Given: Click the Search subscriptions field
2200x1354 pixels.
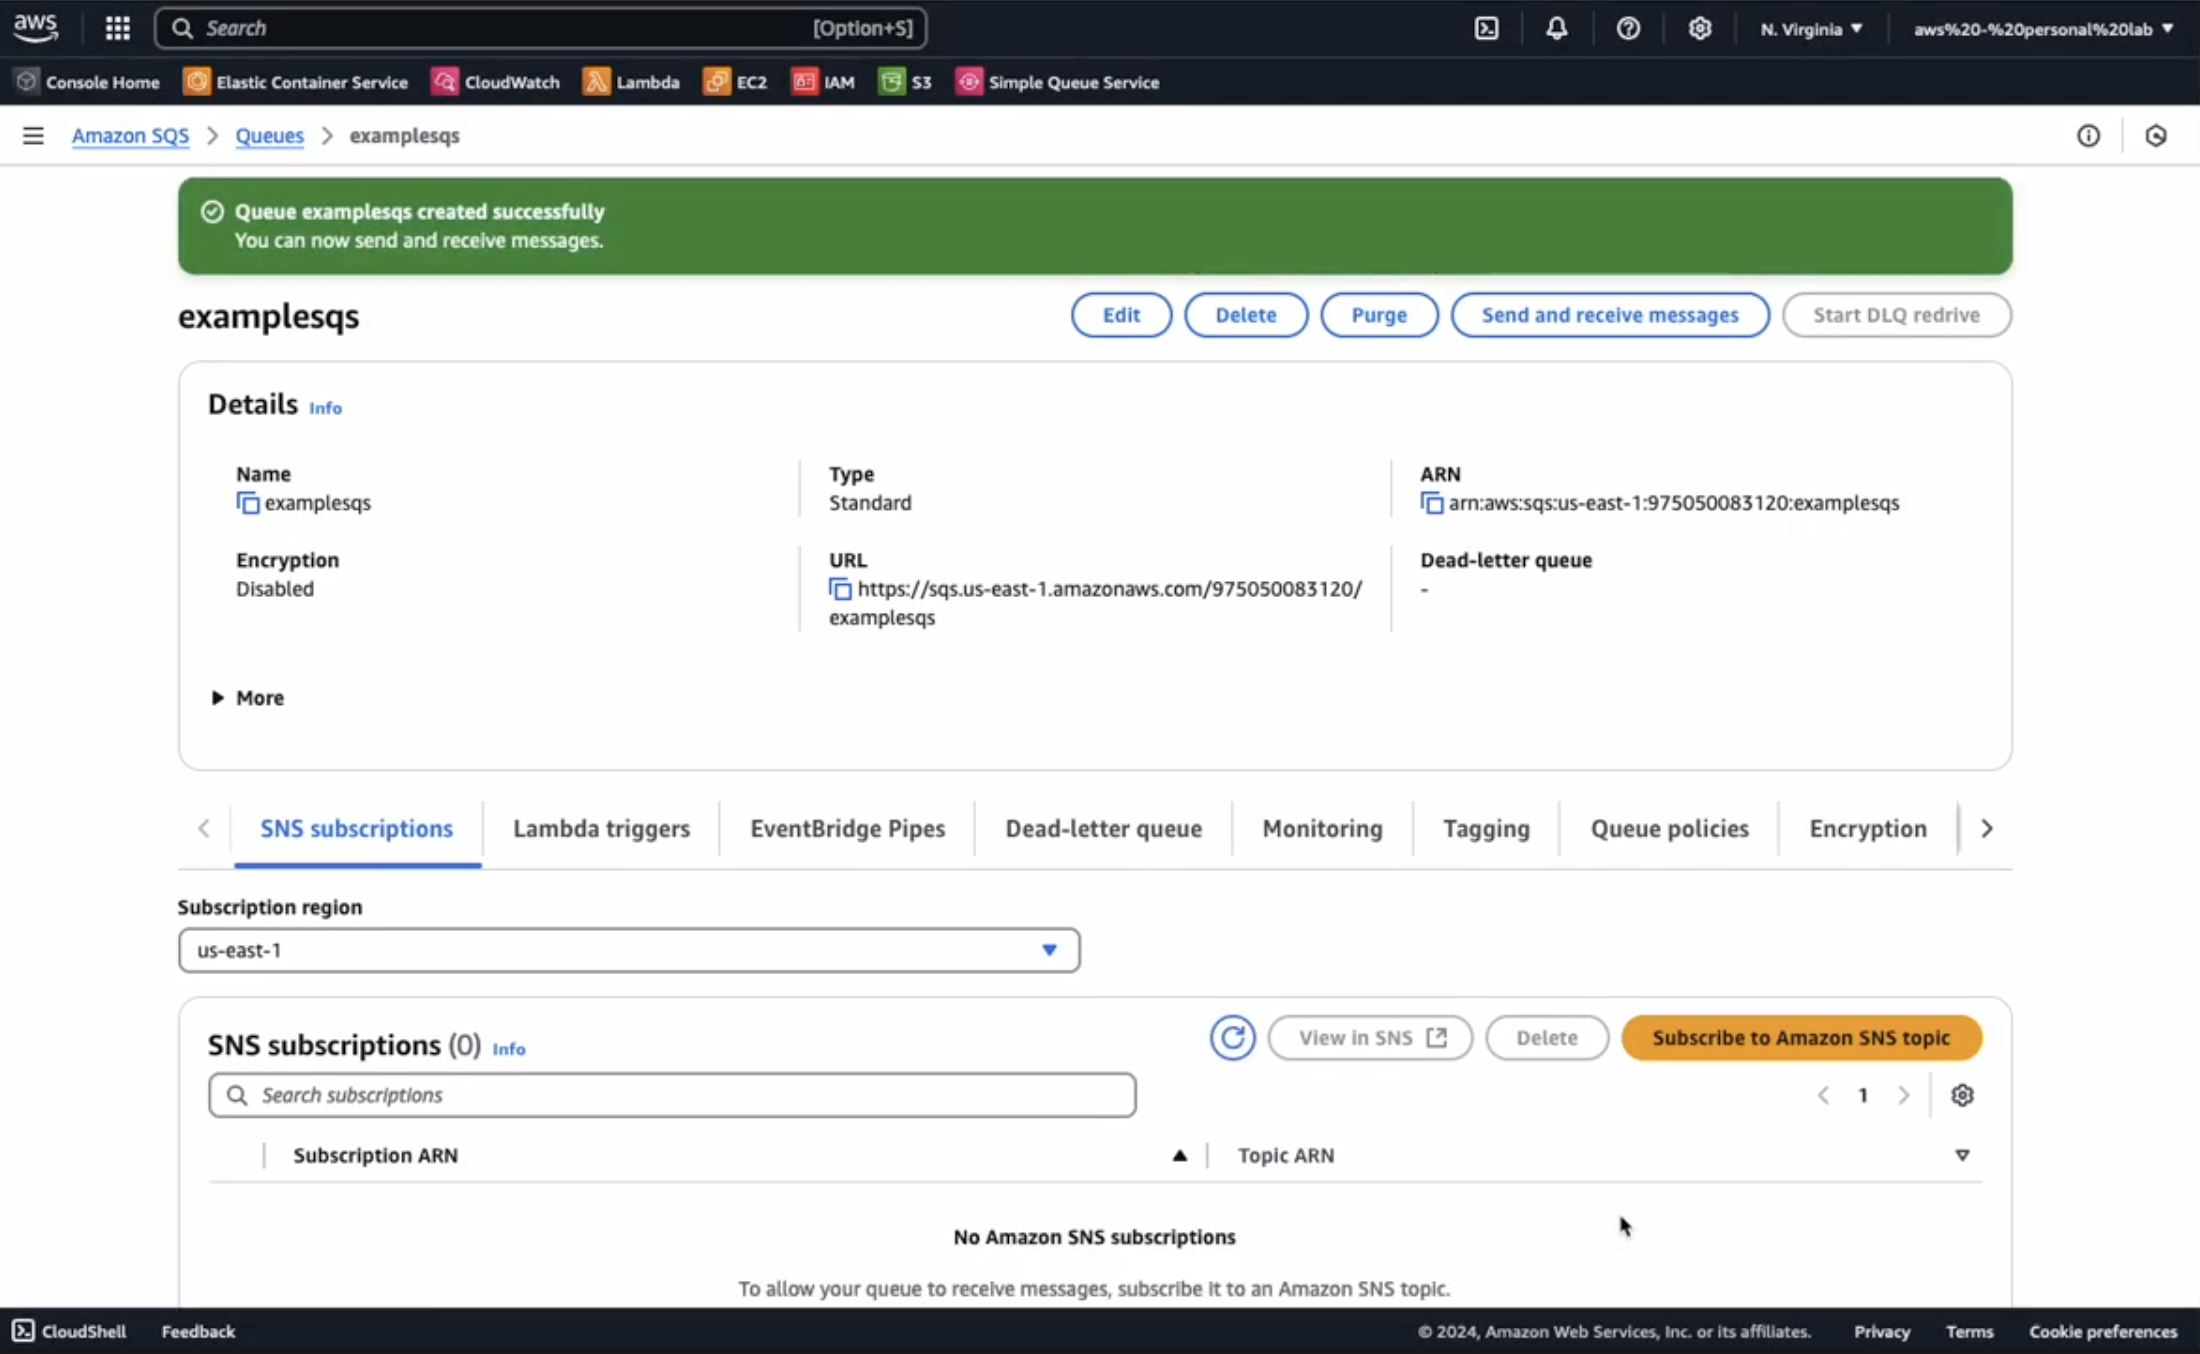Looking at the screenshot, I should [x=672, y=1095].
